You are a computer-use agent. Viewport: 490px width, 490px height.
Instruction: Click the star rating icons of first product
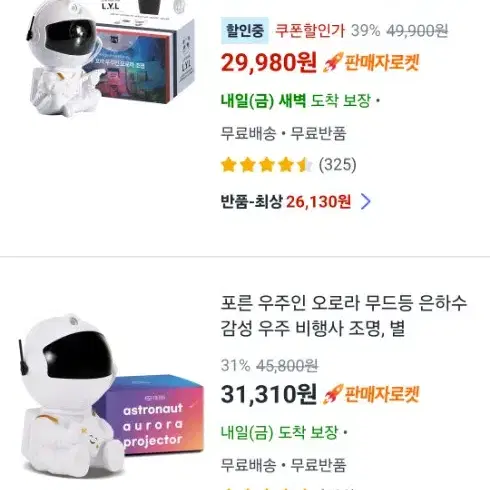pos(267,165)
